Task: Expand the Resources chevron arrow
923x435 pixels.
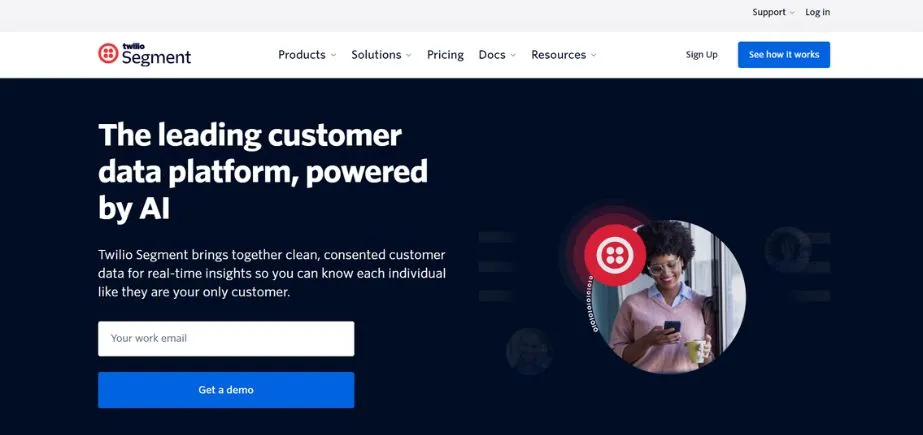Action: (593, 55)
